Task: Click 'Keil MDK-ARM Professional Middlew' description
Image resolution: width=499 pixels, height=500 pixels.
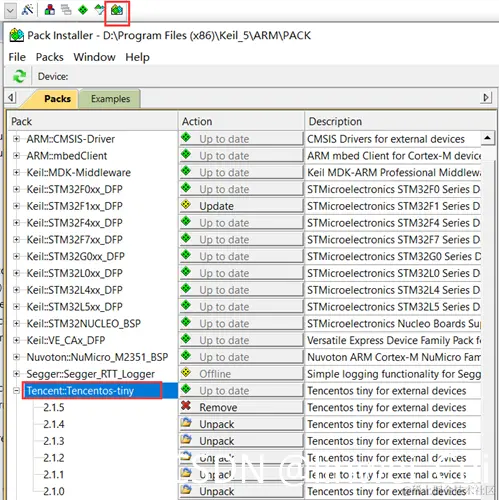Action: [394, 172]
